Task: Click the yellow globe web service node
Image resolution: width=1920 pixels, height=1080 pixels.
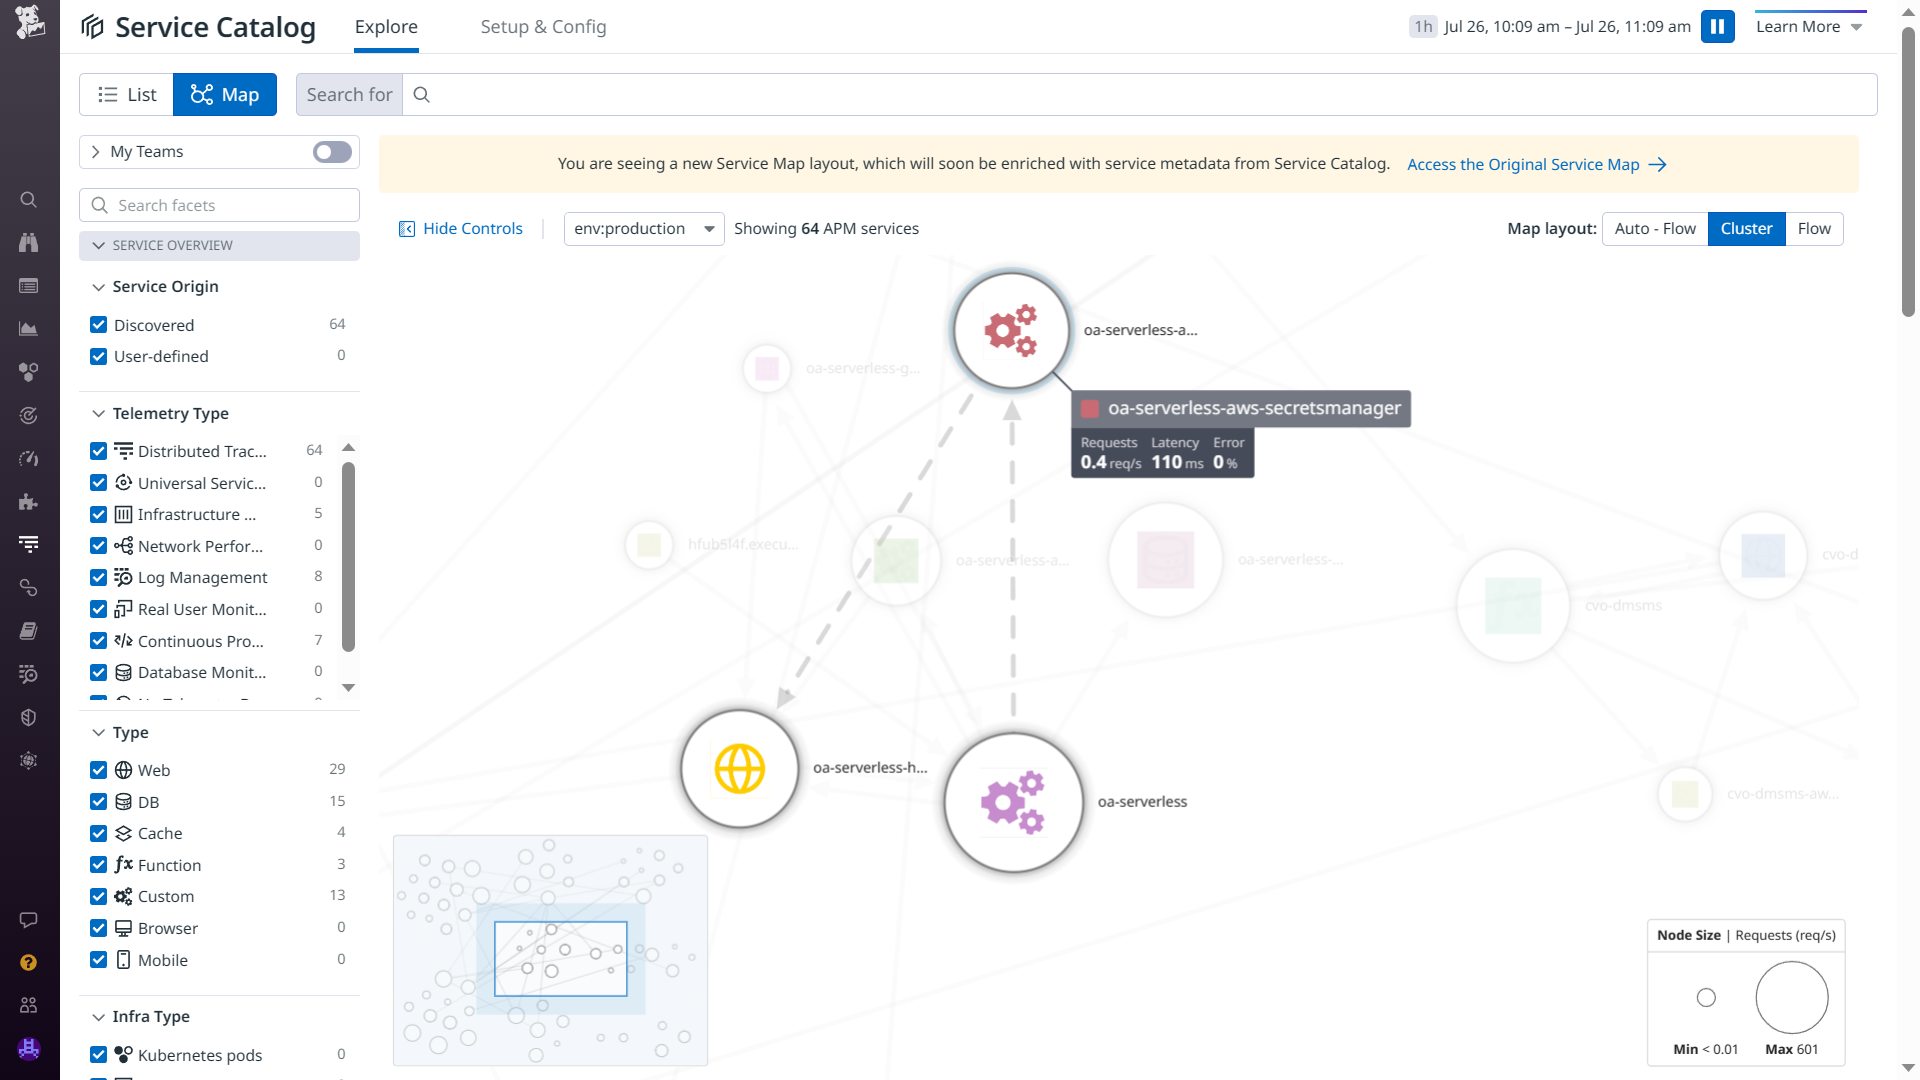Action: click(x=740, y=769)
